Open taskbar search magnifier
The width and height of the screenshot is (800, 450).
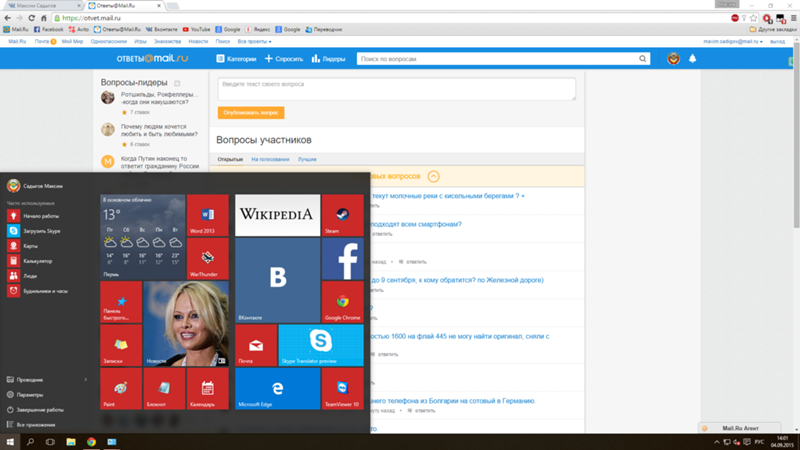pyautogui.click(x=30, y=442)
